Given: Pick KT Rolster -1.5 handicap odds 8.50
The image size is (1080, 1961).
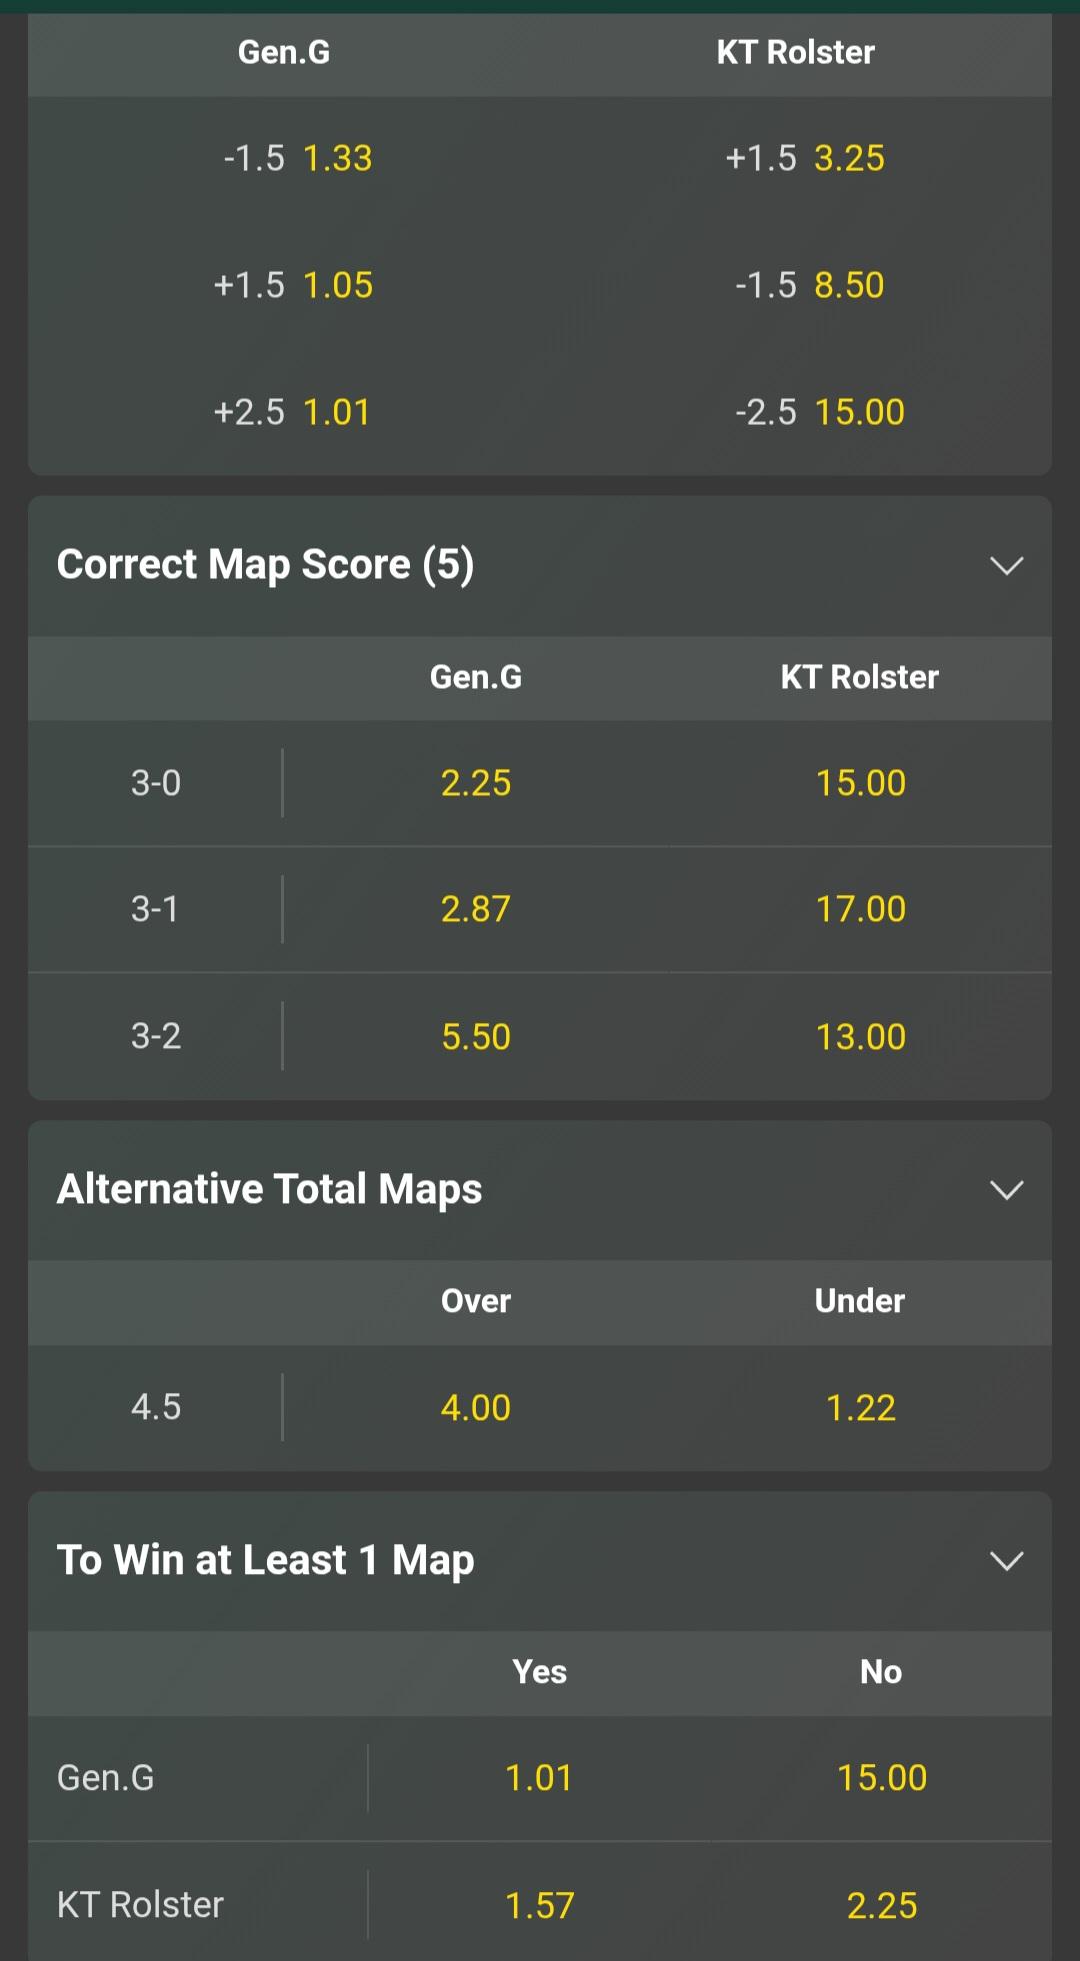Looking at the screenshot, I should 809,285.
